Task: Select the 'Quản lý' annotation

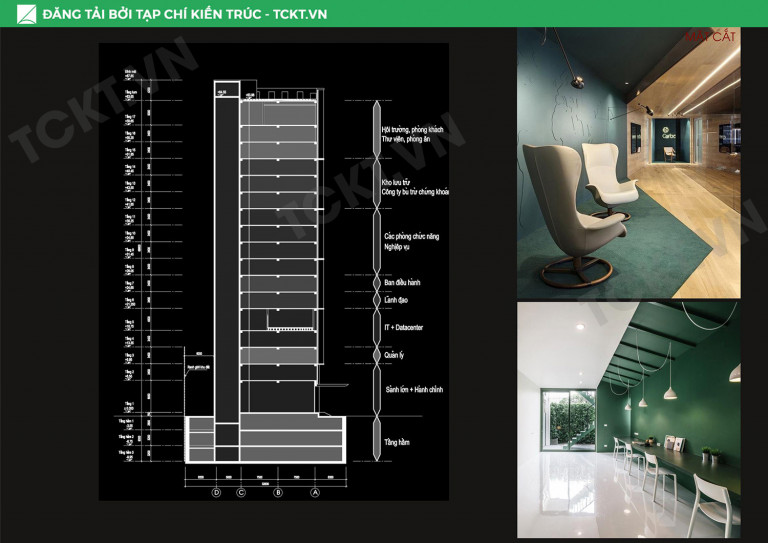Action: (396, 354)
